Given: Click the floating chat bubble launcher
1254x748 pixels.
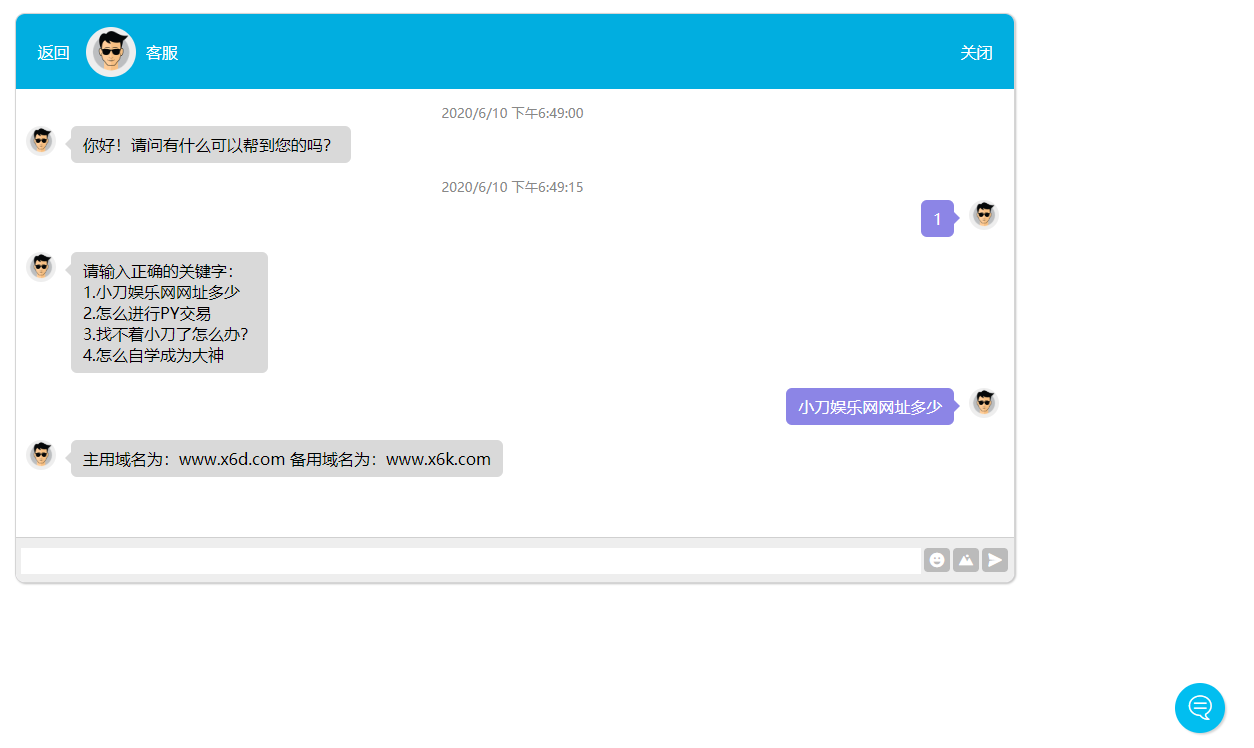Looking at the screenshot, I should click(x=1199, y=708).
